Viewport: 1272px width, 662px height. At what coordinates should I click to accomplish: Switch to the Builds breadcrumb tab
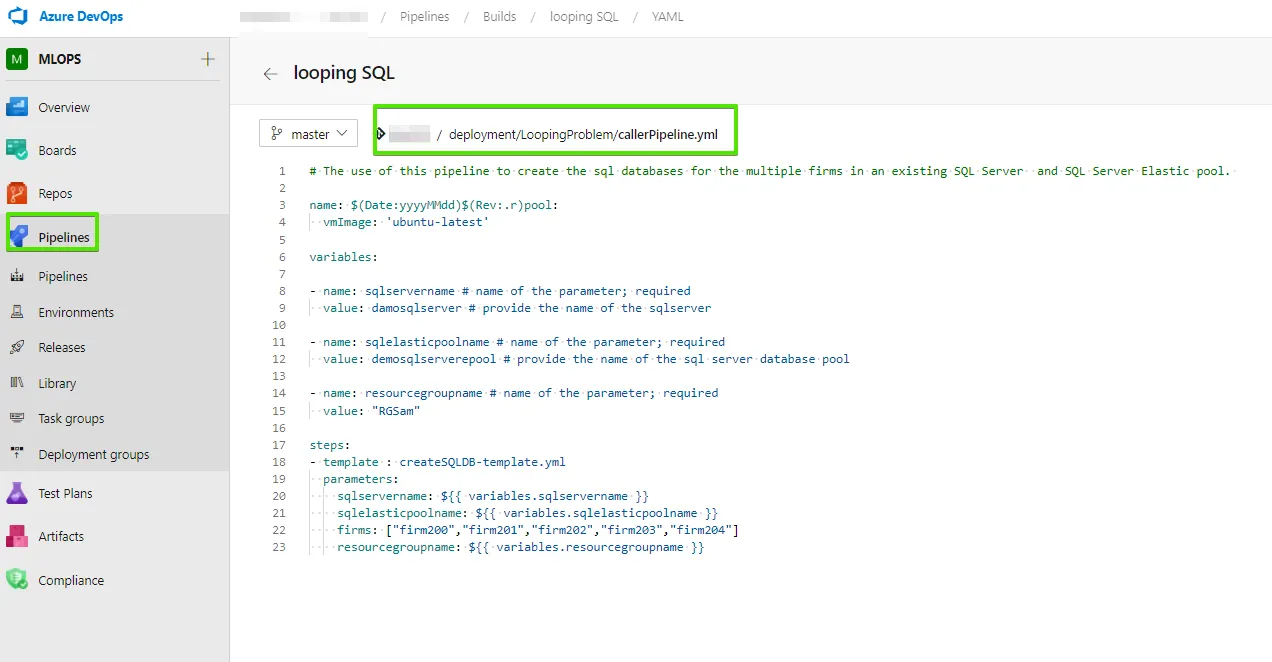(x=499, y=16)
